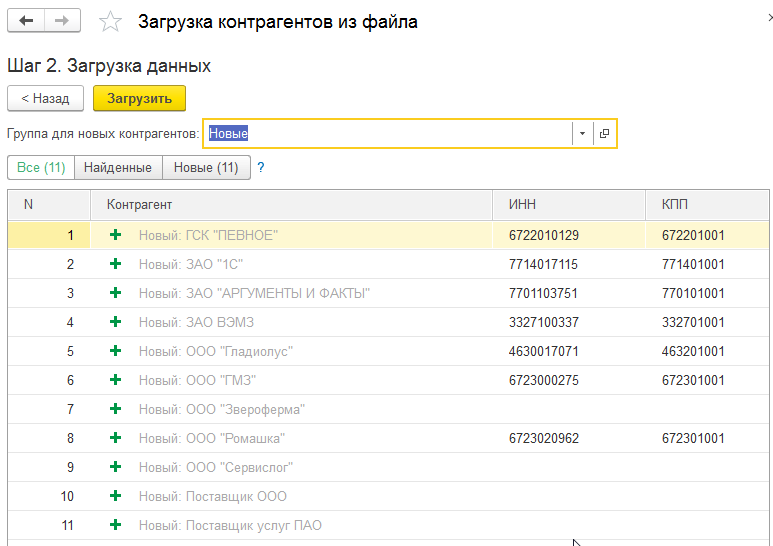Viewport: 773px width, 546px height.
Task: Switch to the Новые (11) tab
Action: point(206,167)
